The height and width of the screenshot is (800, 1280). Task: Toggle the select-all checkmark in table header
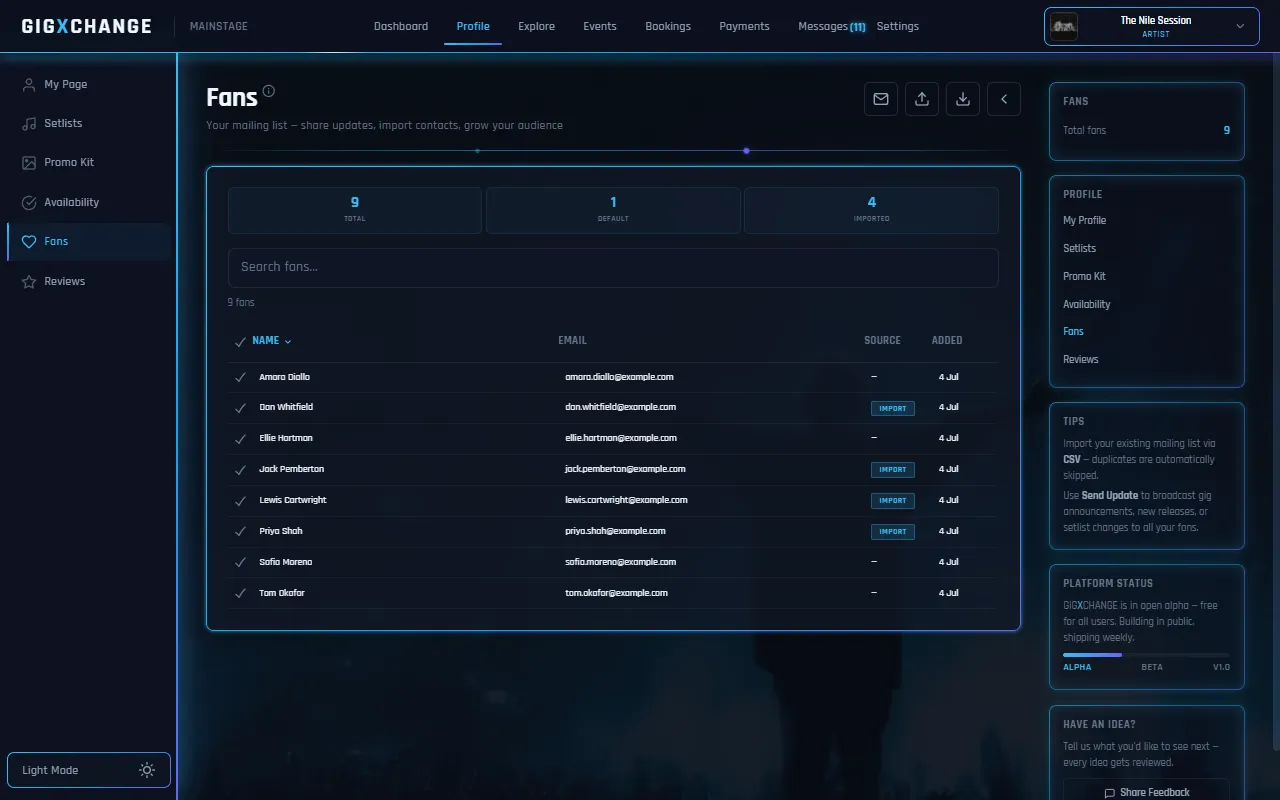240,342
